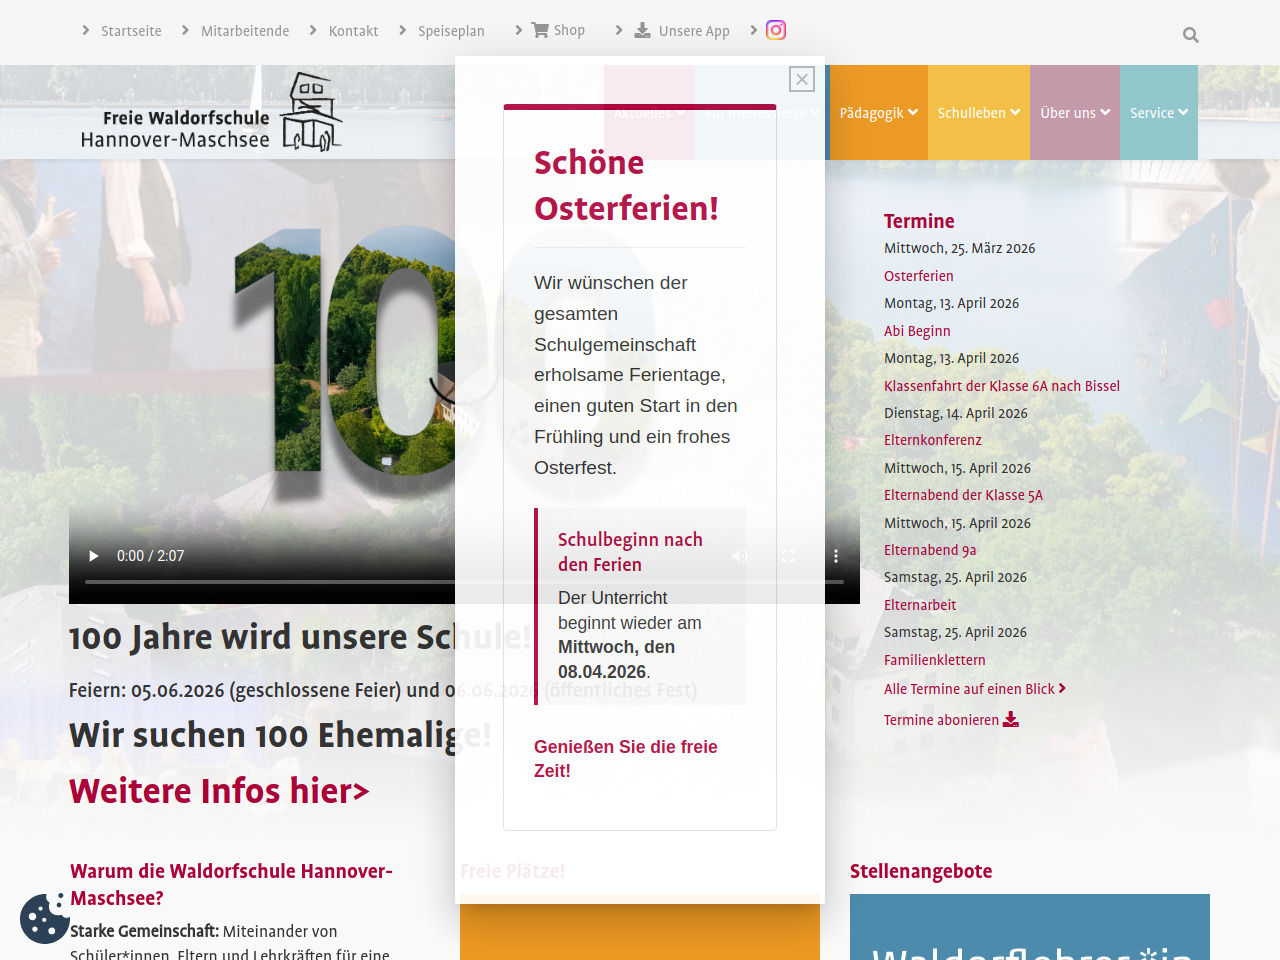Open the Speiseplan menu item
The height and width of the screenshot is (960, 1280).
pyautogui.click(x=450, y=31)
